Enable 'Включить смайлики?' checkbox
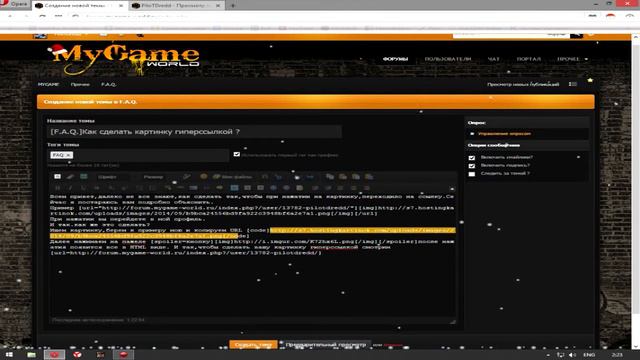Image resolution: width=640 pixels, height=360 pixels. [472, 158]
